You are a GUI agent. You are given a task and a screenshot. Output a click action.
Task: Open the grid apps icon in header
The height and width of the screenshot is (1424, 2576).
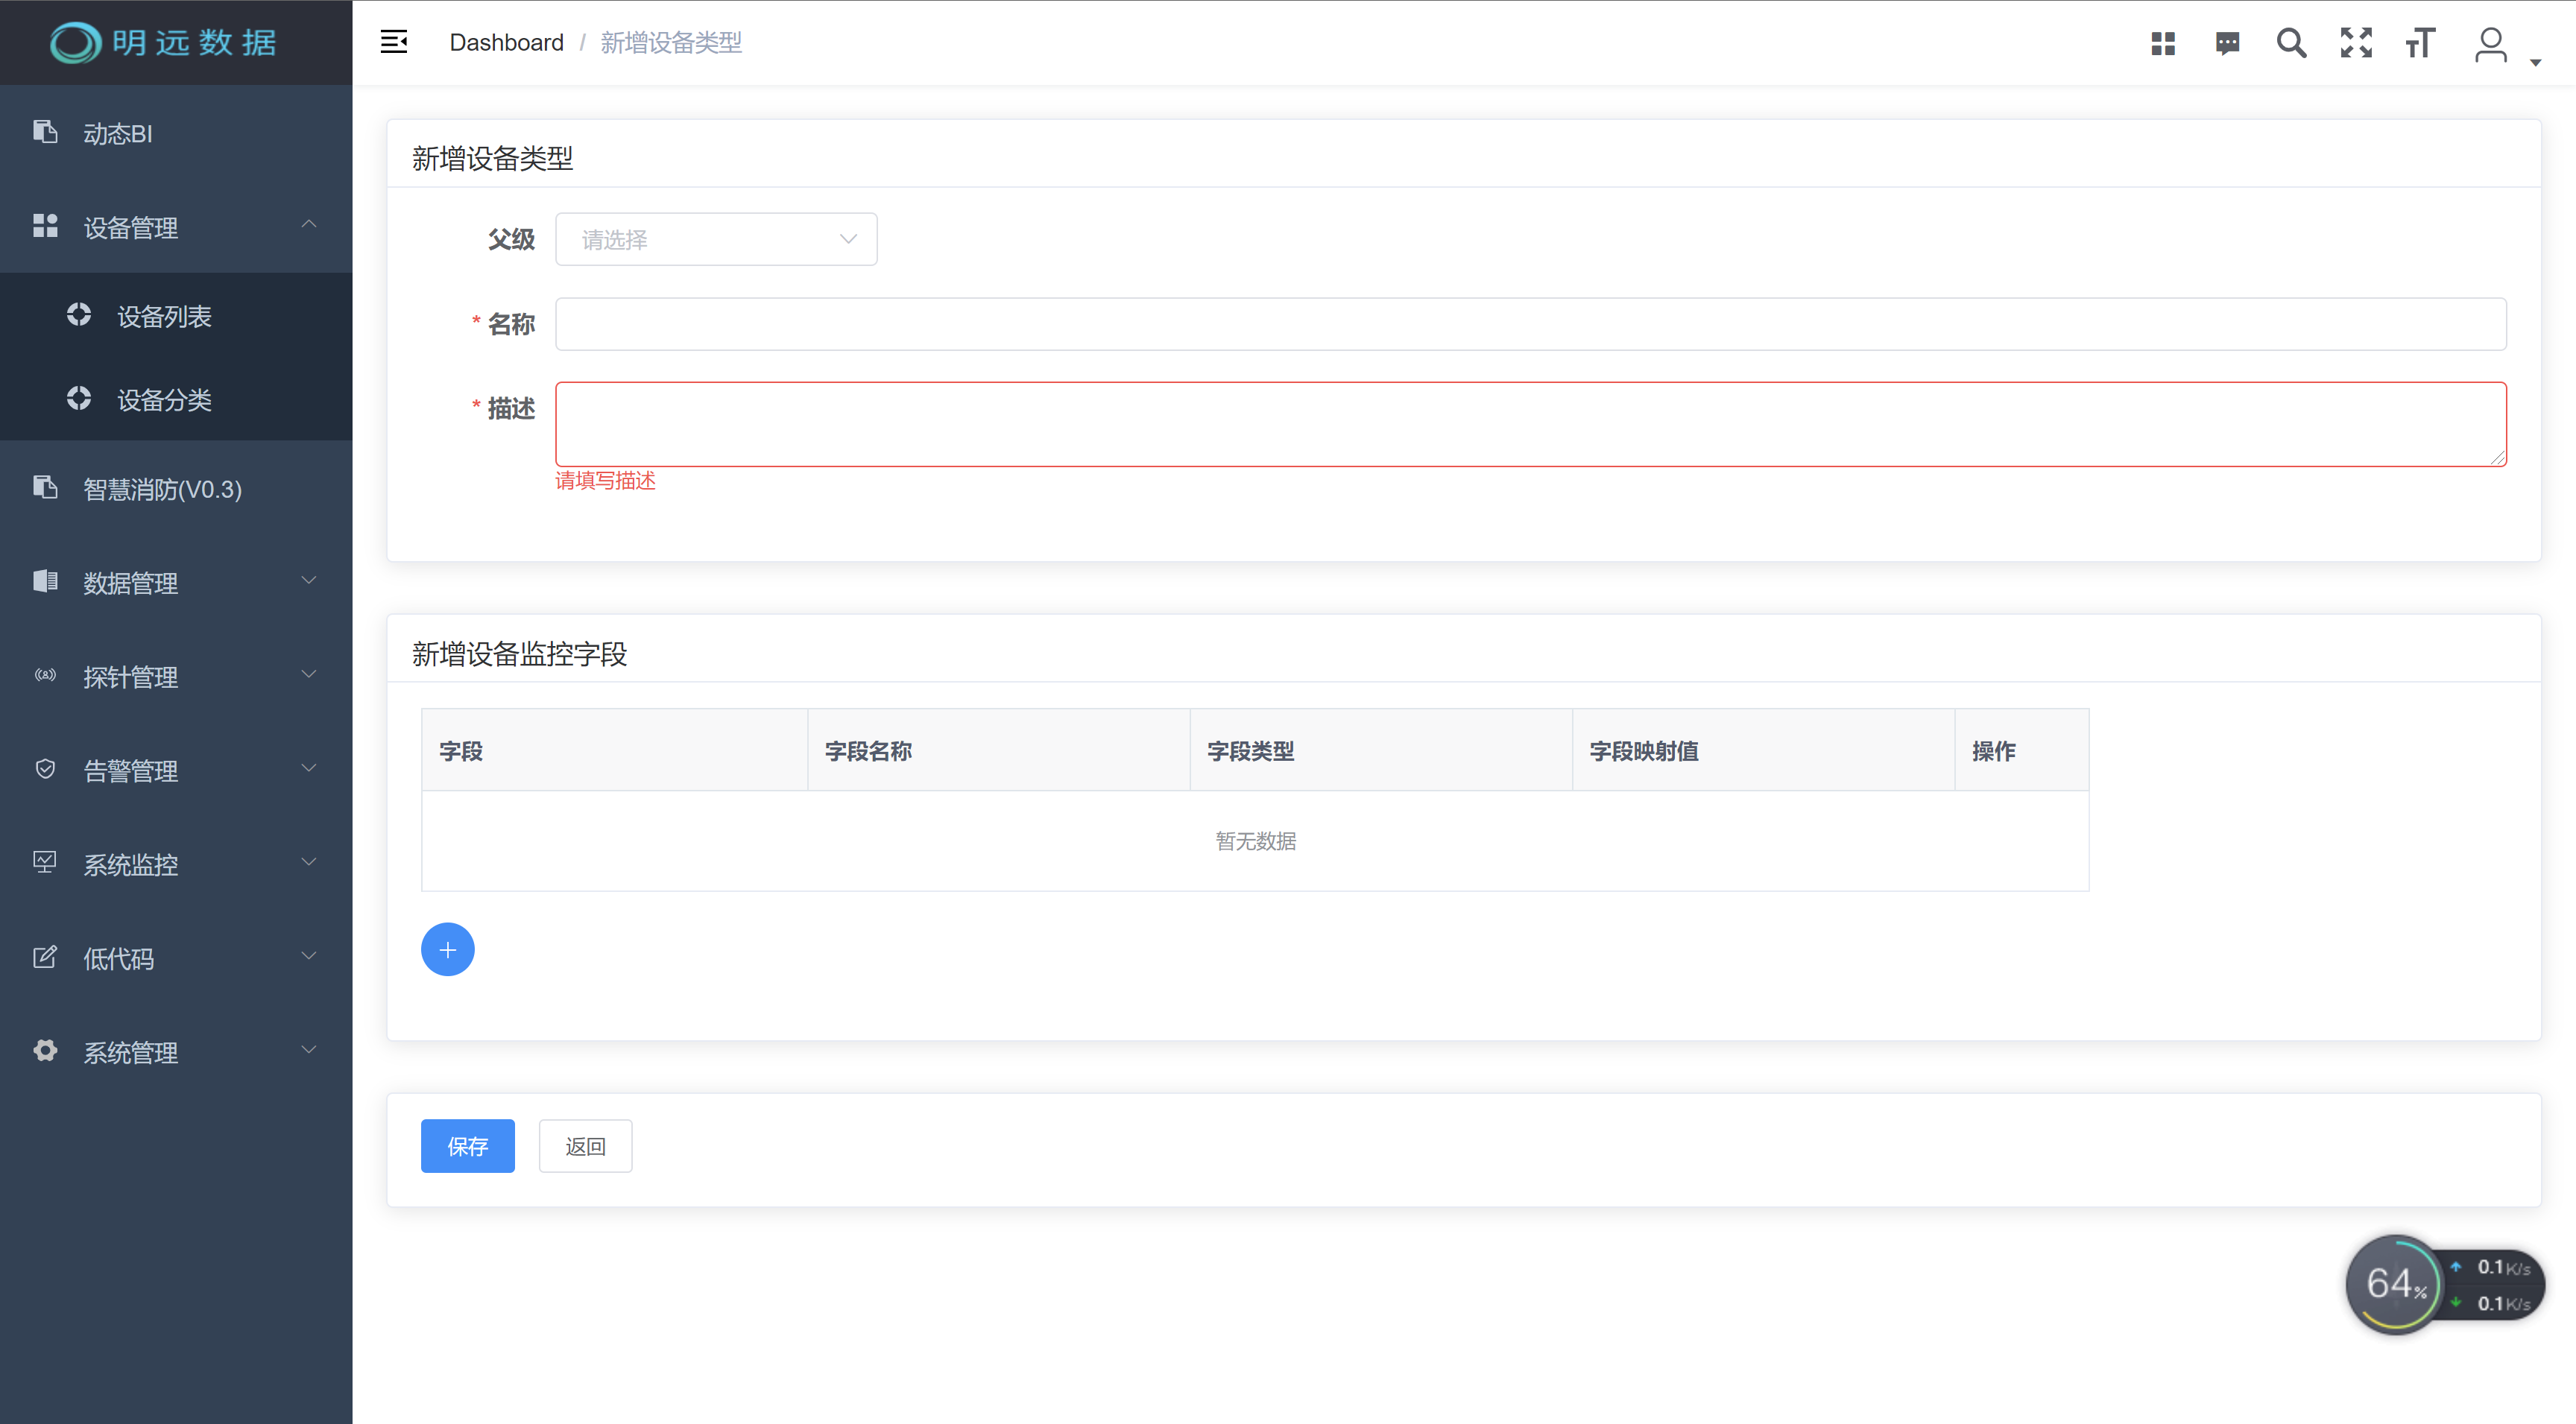tap(2163, 43)
